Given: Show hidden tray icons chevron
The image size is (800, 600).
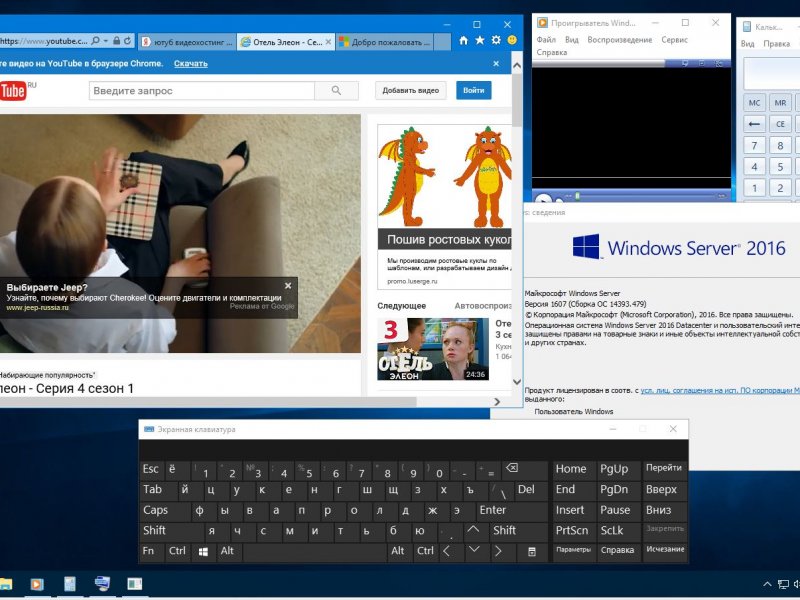Looking at the screenshot, I should 767,585.
